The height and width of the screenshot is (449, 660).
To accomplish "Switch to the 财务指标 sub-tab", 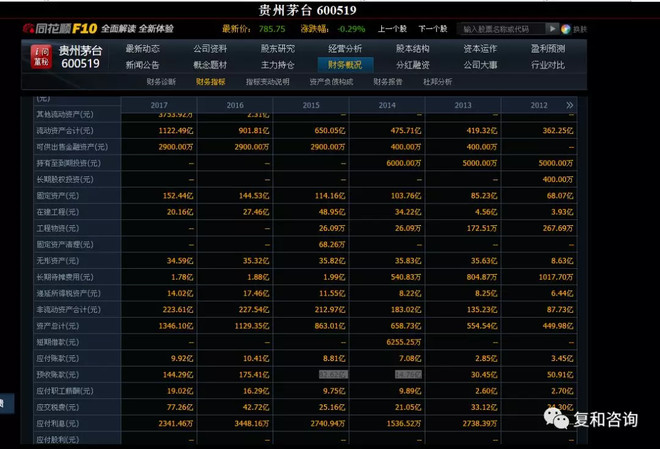I will (210, 82).
